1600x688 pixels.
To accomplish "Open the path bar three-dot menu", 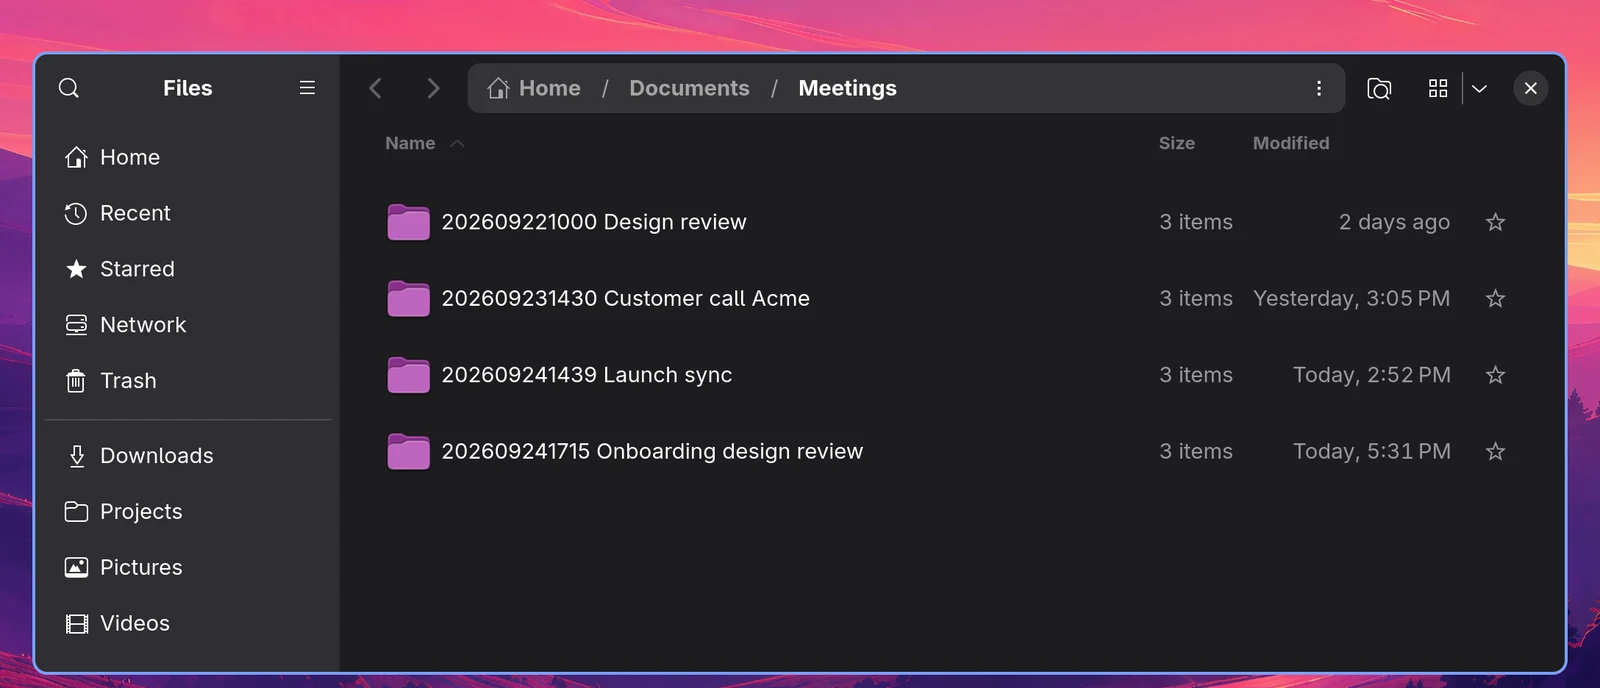I will (1319, 88).
